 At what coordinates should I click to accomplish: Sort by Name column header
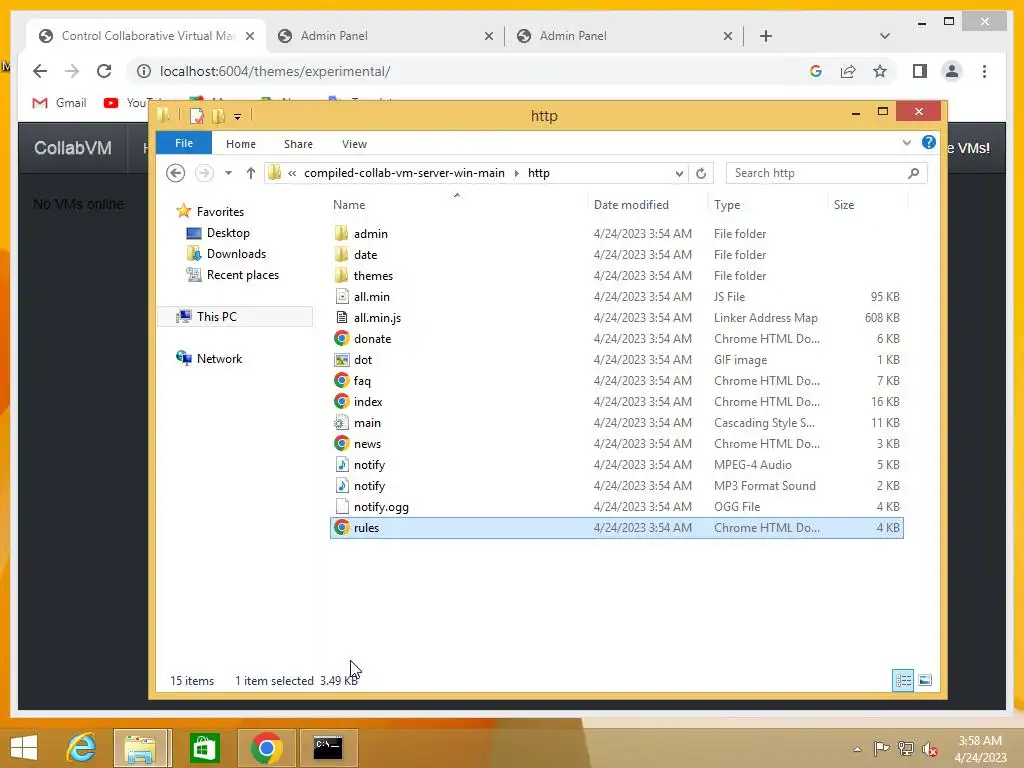(x=349, y=204)
